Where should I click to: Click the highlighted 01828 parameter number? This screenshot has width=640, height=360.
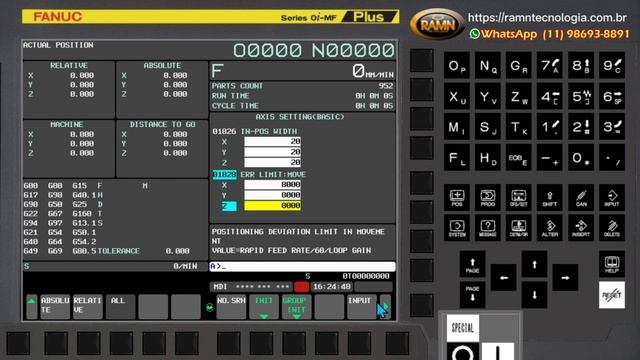(x=224, y=175)
